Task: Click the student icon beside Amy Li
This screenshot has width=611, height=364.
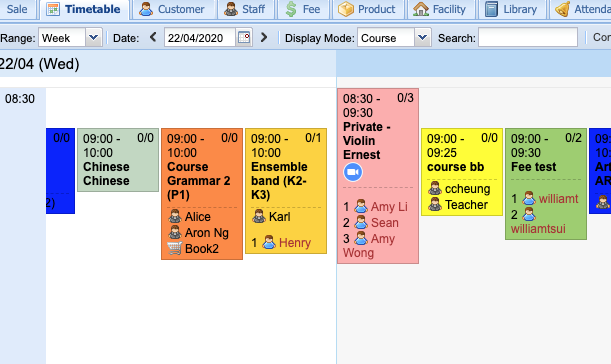Action: [x=361, y=207]
